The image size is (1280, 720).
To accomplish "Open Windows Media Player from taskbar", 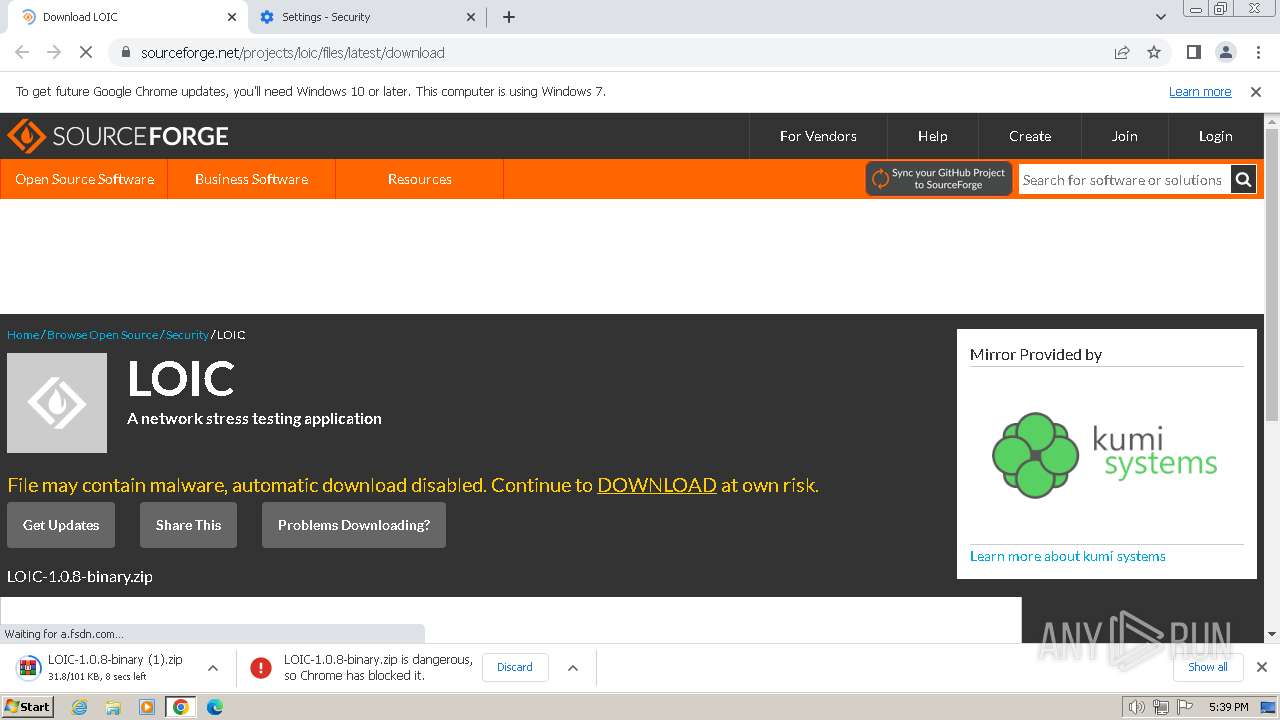I will click(147, 707).
